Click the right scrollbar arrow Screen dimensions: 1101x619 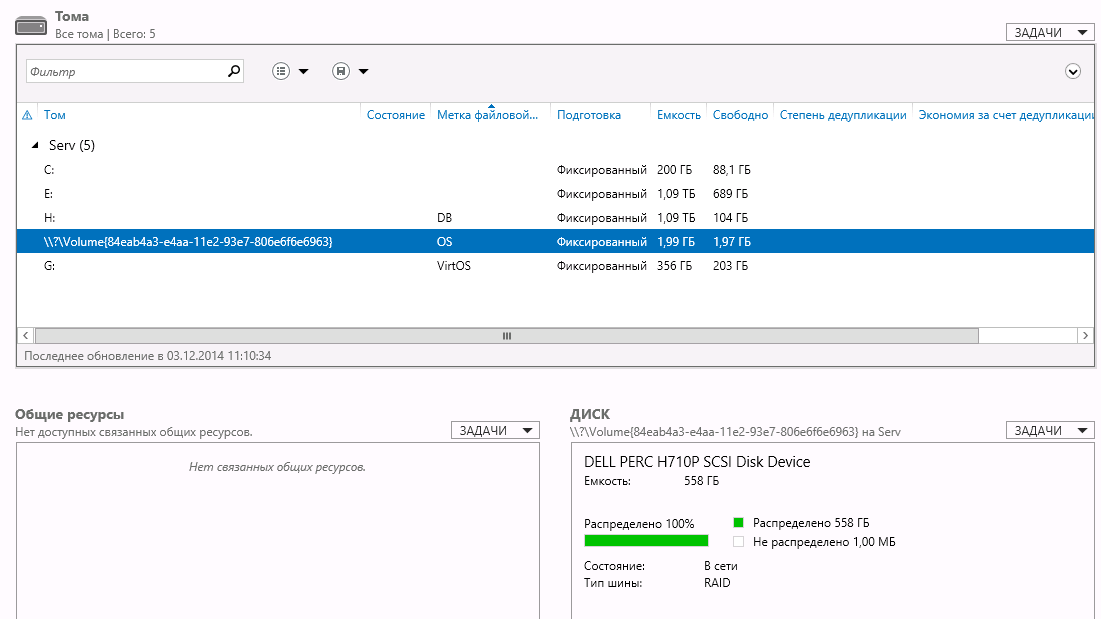1086,335
